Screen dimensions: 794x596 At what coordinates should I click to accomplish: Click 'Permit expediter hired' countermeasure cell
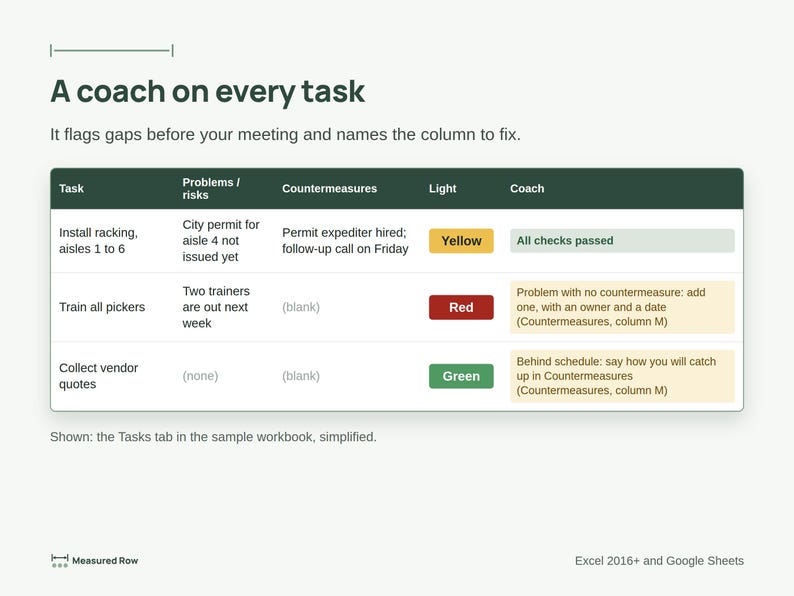coord(345,241)
